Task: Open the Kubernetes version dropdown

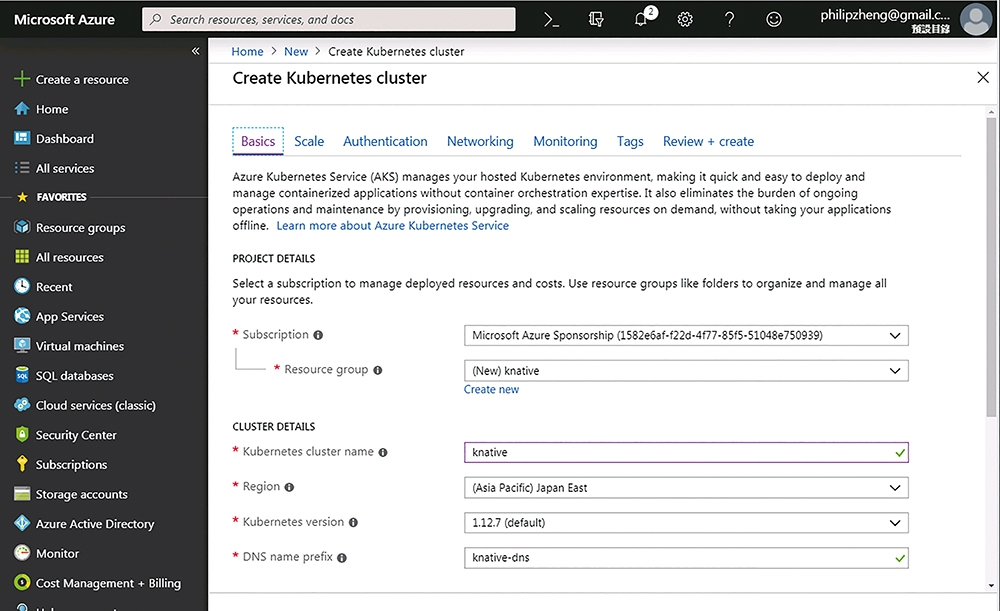Action: pyautogui.click(x=686, y=523)
